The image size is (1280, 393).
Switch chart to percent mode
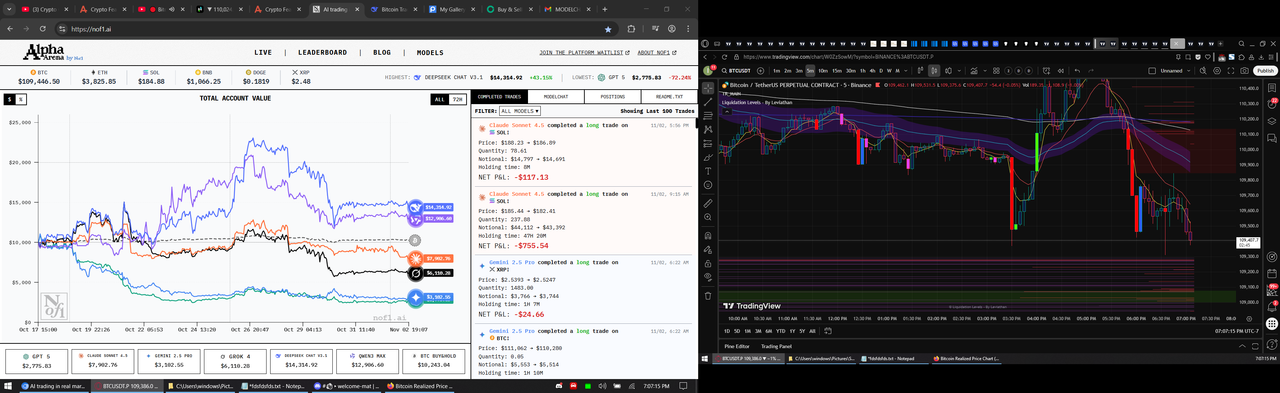pyautogui.click(x=20, y=99)
